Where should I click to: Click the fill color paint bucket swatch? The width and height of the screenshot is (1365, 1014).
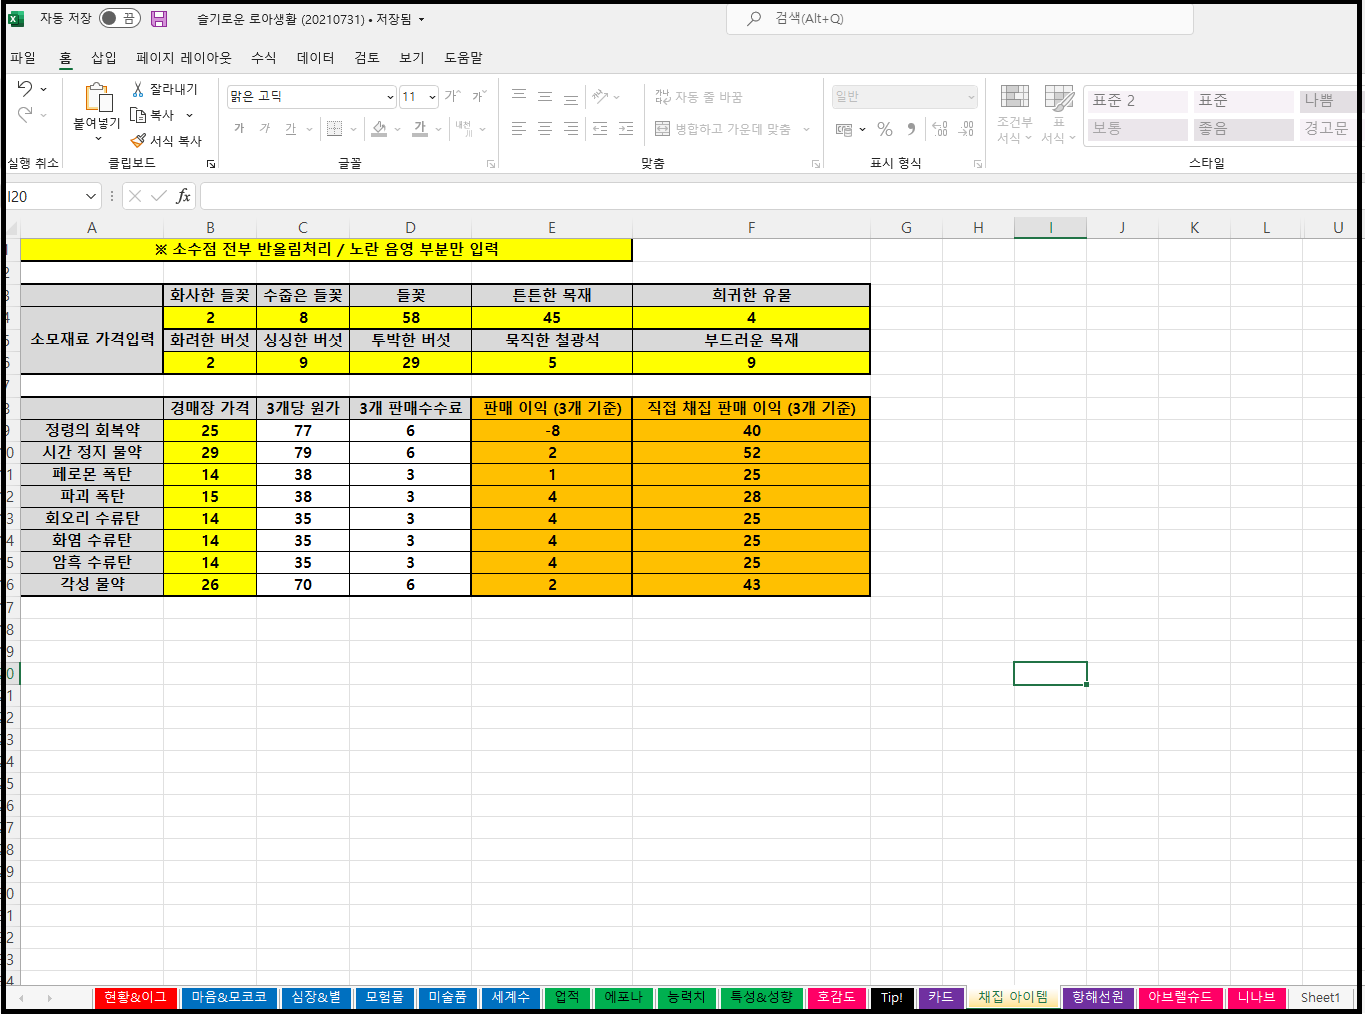coord(379,129)
